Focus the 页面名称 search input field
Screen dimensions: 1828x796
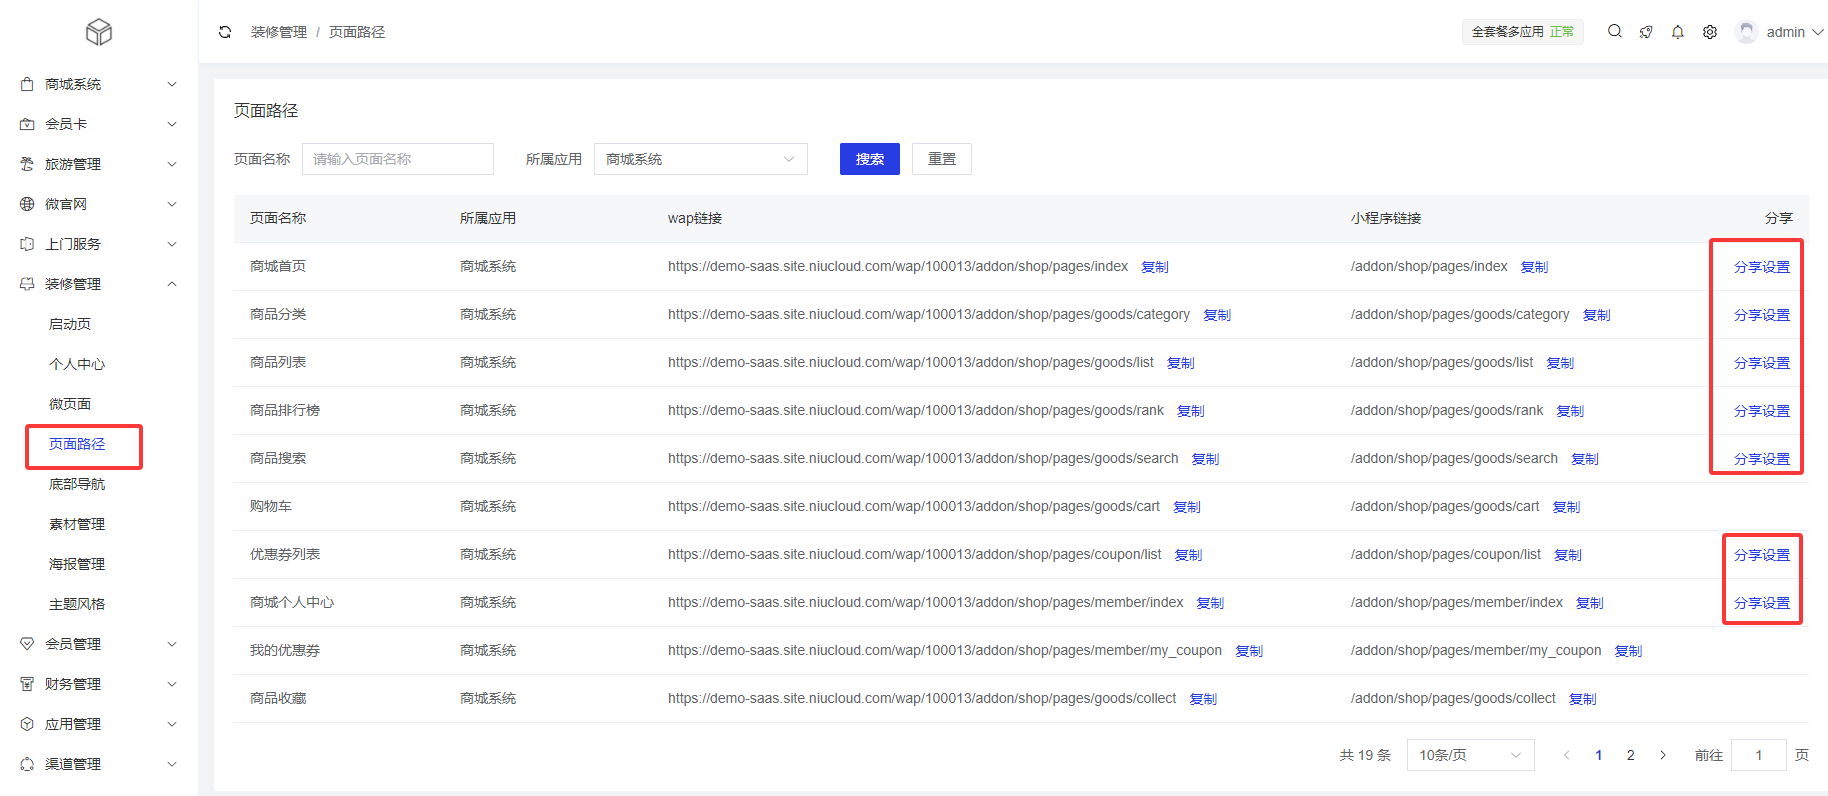[398, 159]
